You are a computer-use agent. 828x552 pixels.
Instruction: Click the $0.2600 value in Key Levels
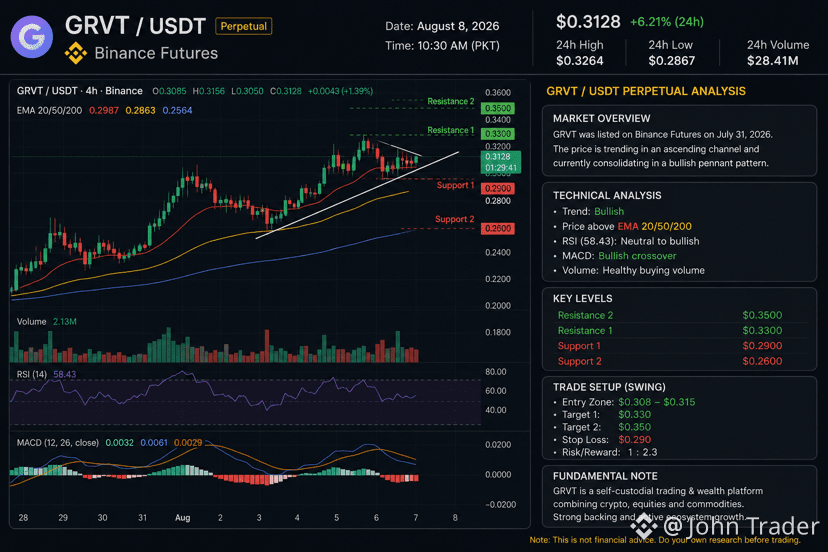[x=762, y=361]
